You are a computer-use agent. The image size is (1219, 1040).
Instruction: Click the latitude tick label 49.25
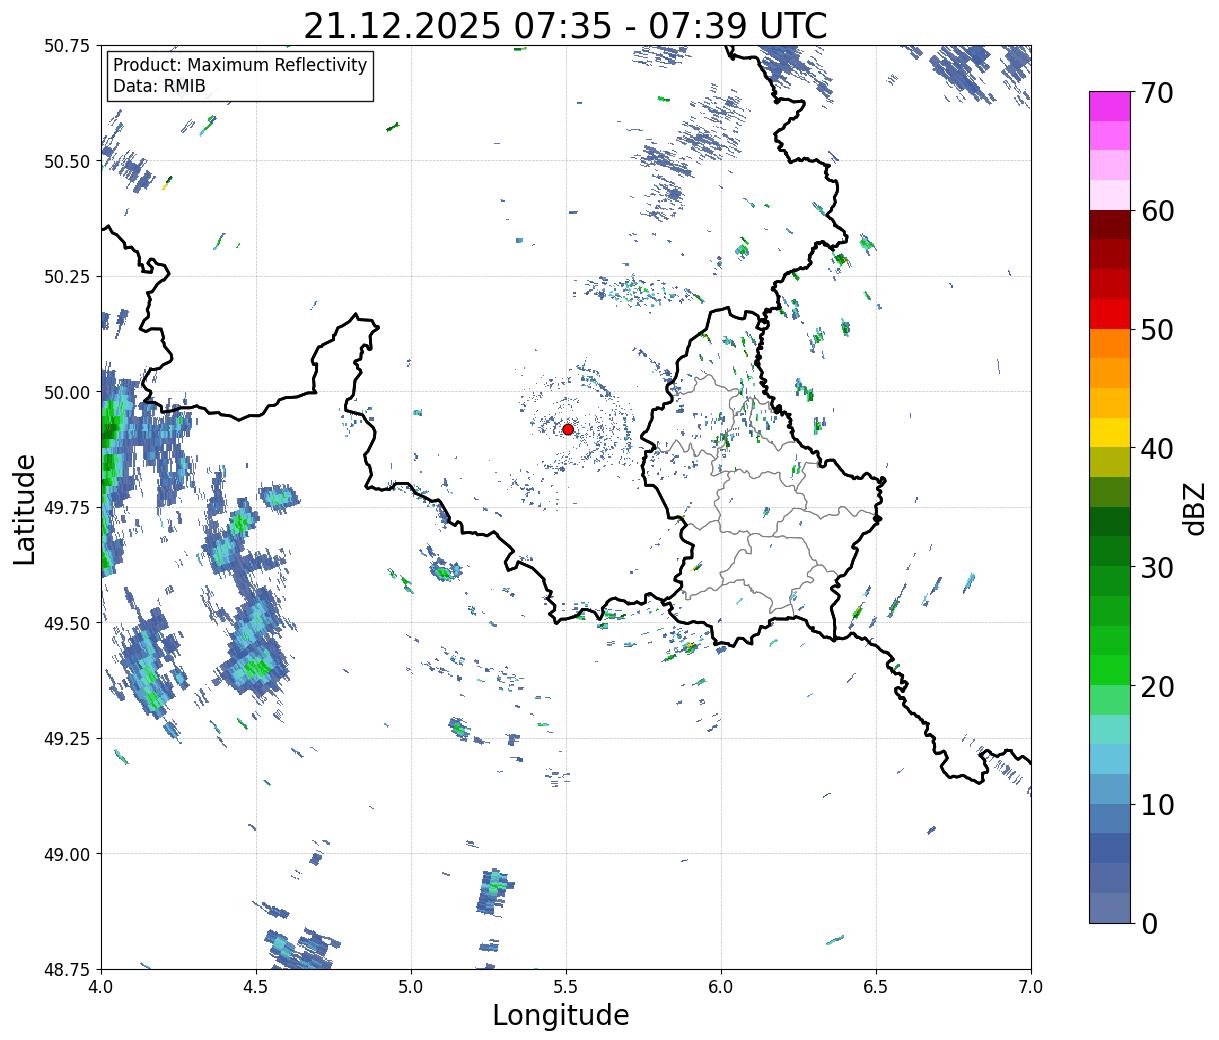(x=67, y=739)
